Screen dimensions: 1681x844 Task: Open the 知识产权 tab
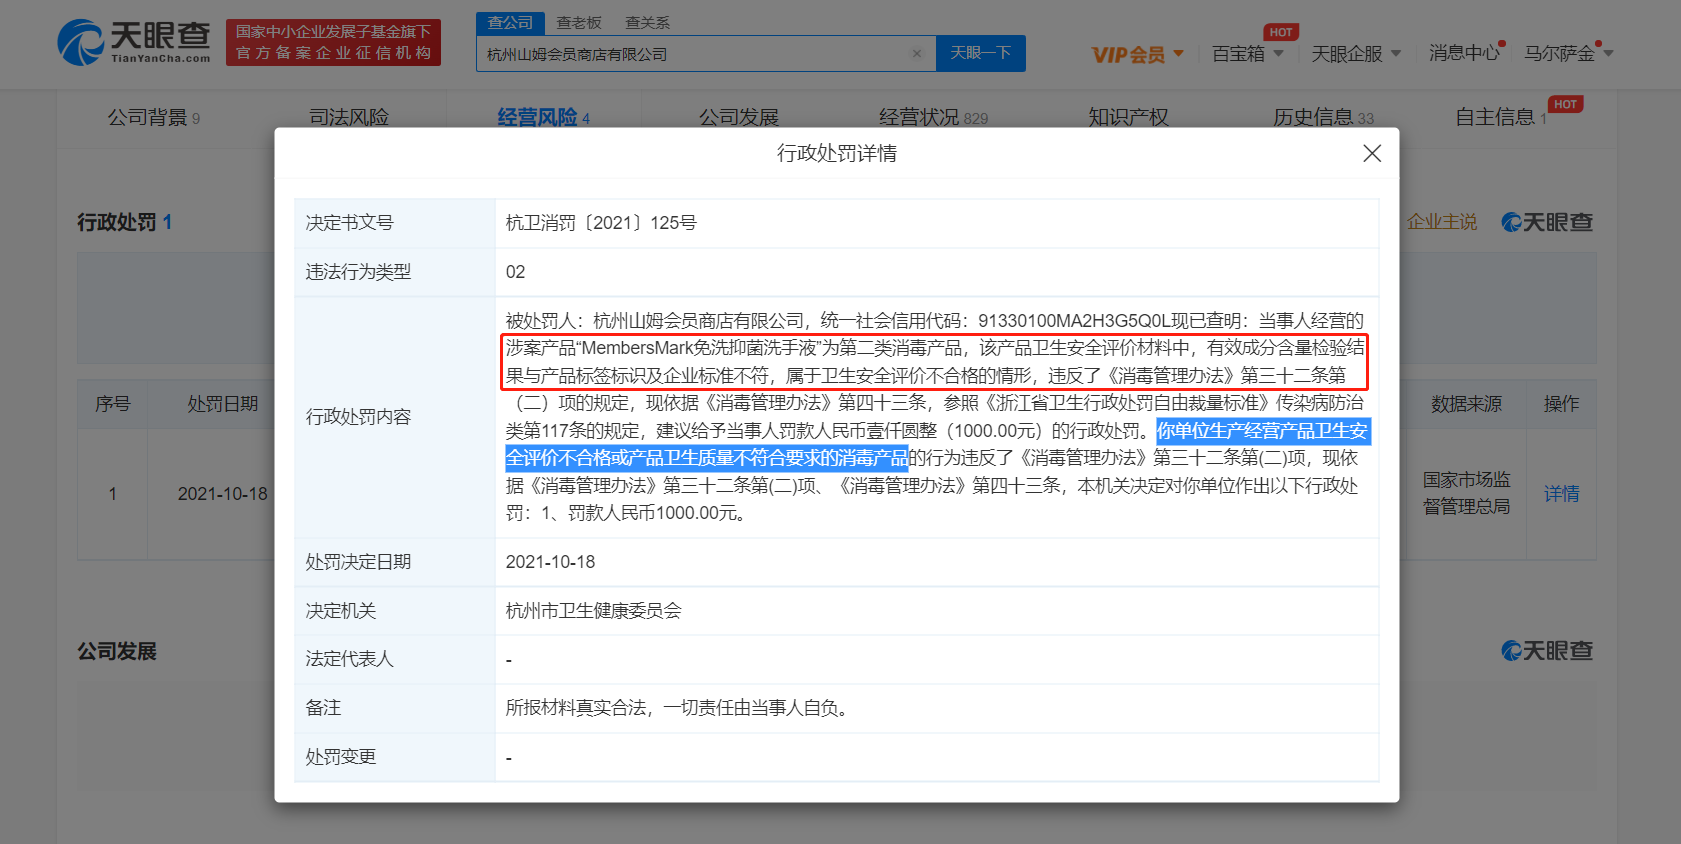[x=1129, y=118]
